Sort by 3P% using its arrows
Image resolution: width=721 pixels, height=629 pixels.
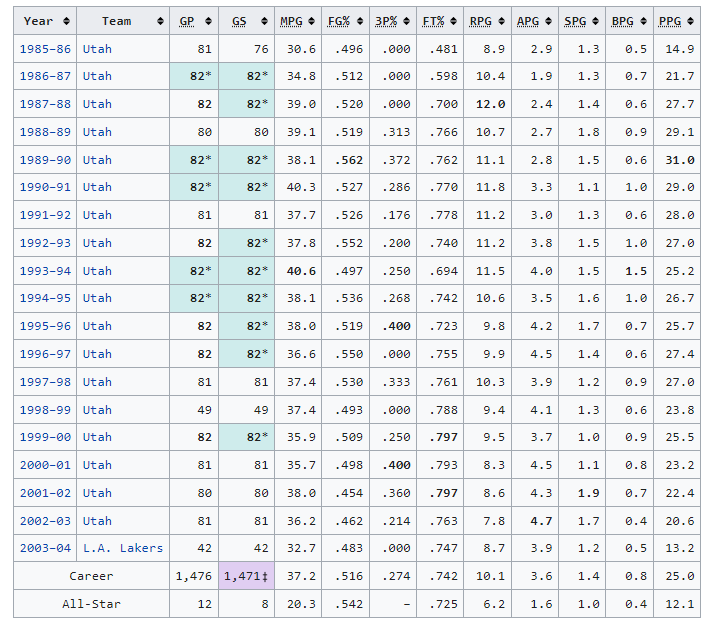(406, 21)
